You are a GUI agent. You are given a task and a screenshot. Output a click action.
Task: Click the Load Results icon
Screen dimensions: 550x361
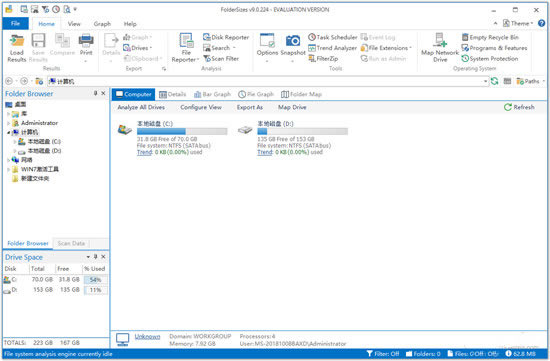coord(16,41)
